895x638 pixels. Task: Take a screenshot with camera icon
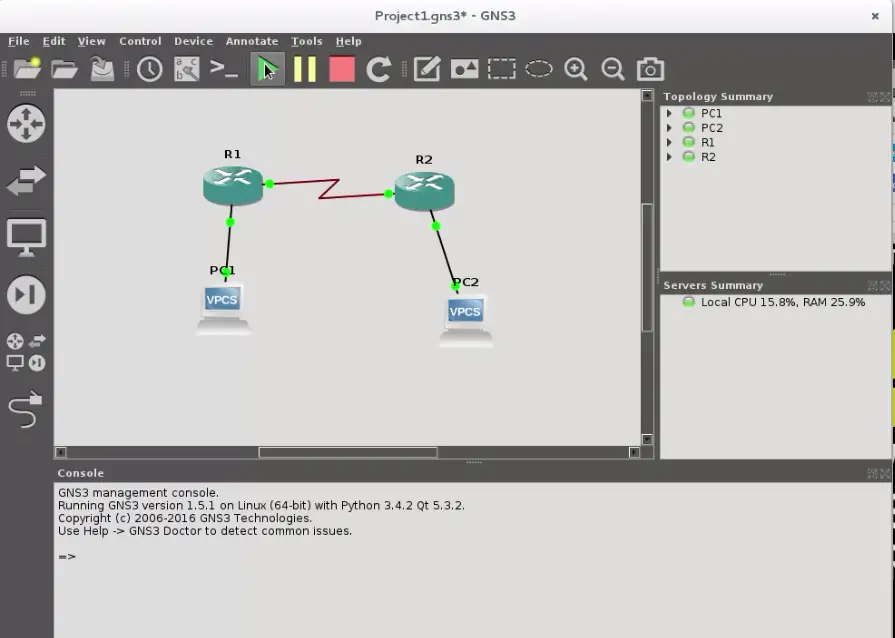click(x=650, y=69)
